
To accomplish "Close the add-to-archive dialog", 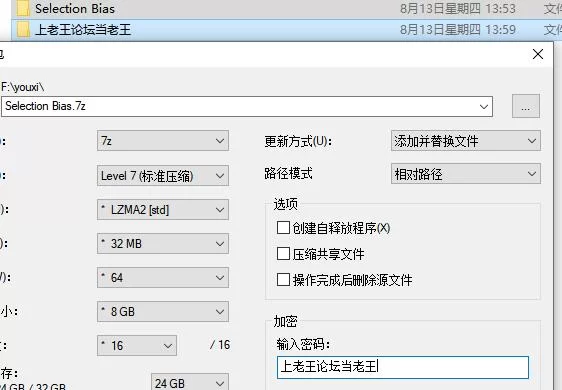I will [x=538, y=54].
